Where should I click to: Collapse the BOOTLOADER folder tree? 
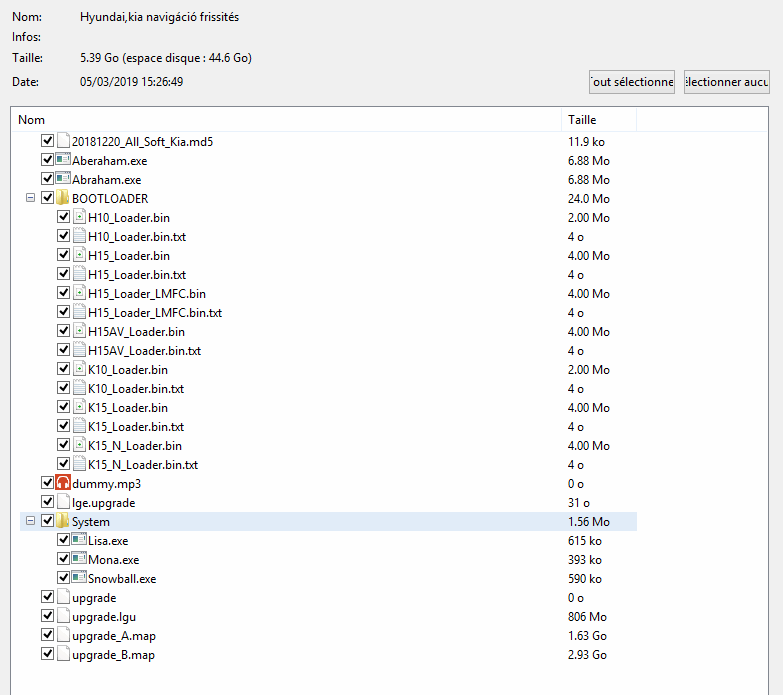pos(30,199)
